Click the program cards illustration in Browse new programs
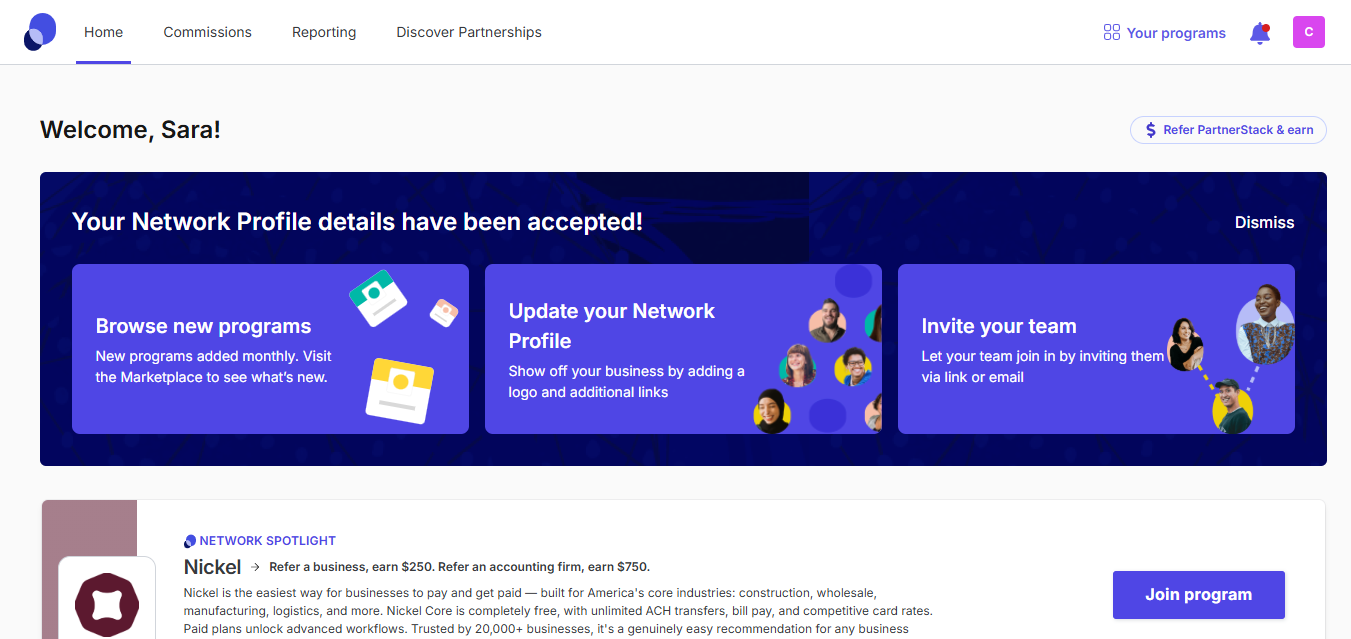This screenshot has height=639, width=1351. click(402, 347)
